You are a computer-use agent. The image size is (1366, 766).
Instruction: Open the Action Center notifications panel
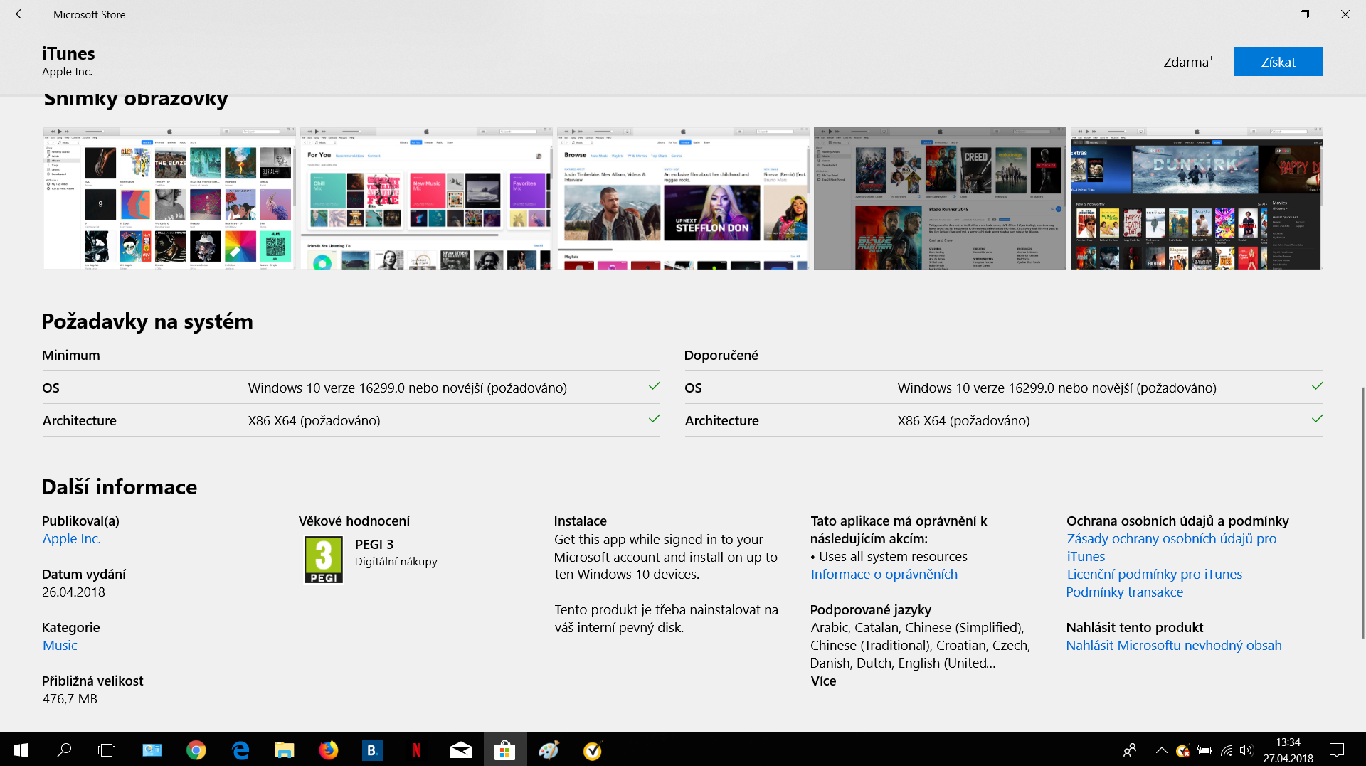pyautogui.click(x=1337, y=749)
